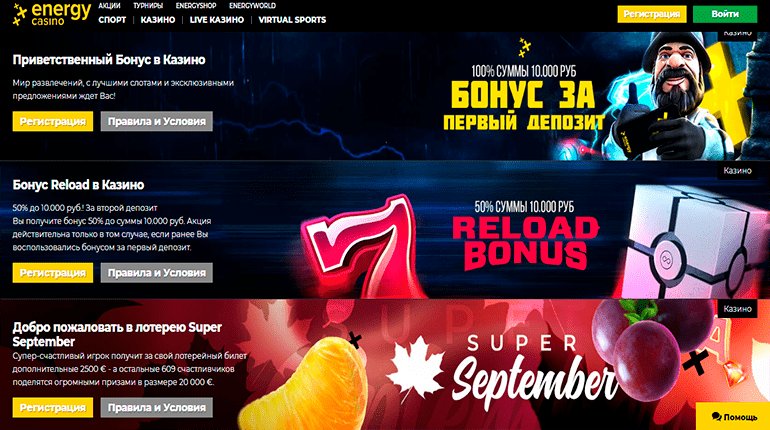
Task: Register under Бонус Reload в Казино
Action: (53, 272)
